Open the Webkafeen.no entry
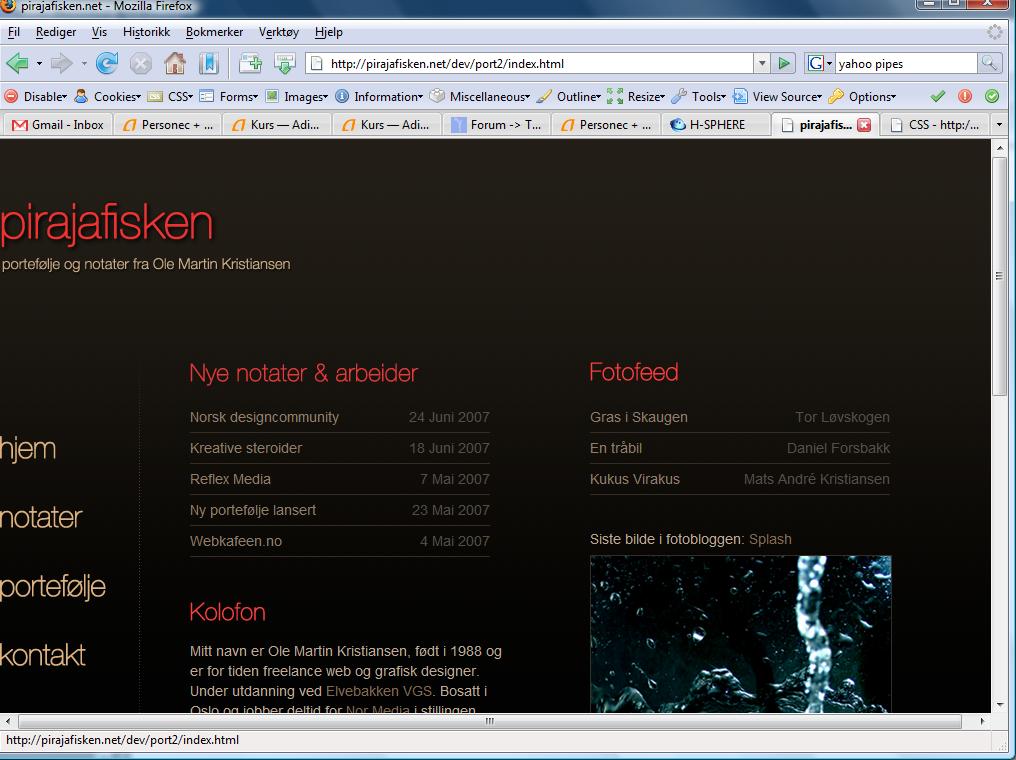1016x760 pixels. click(x=236, y=541)
